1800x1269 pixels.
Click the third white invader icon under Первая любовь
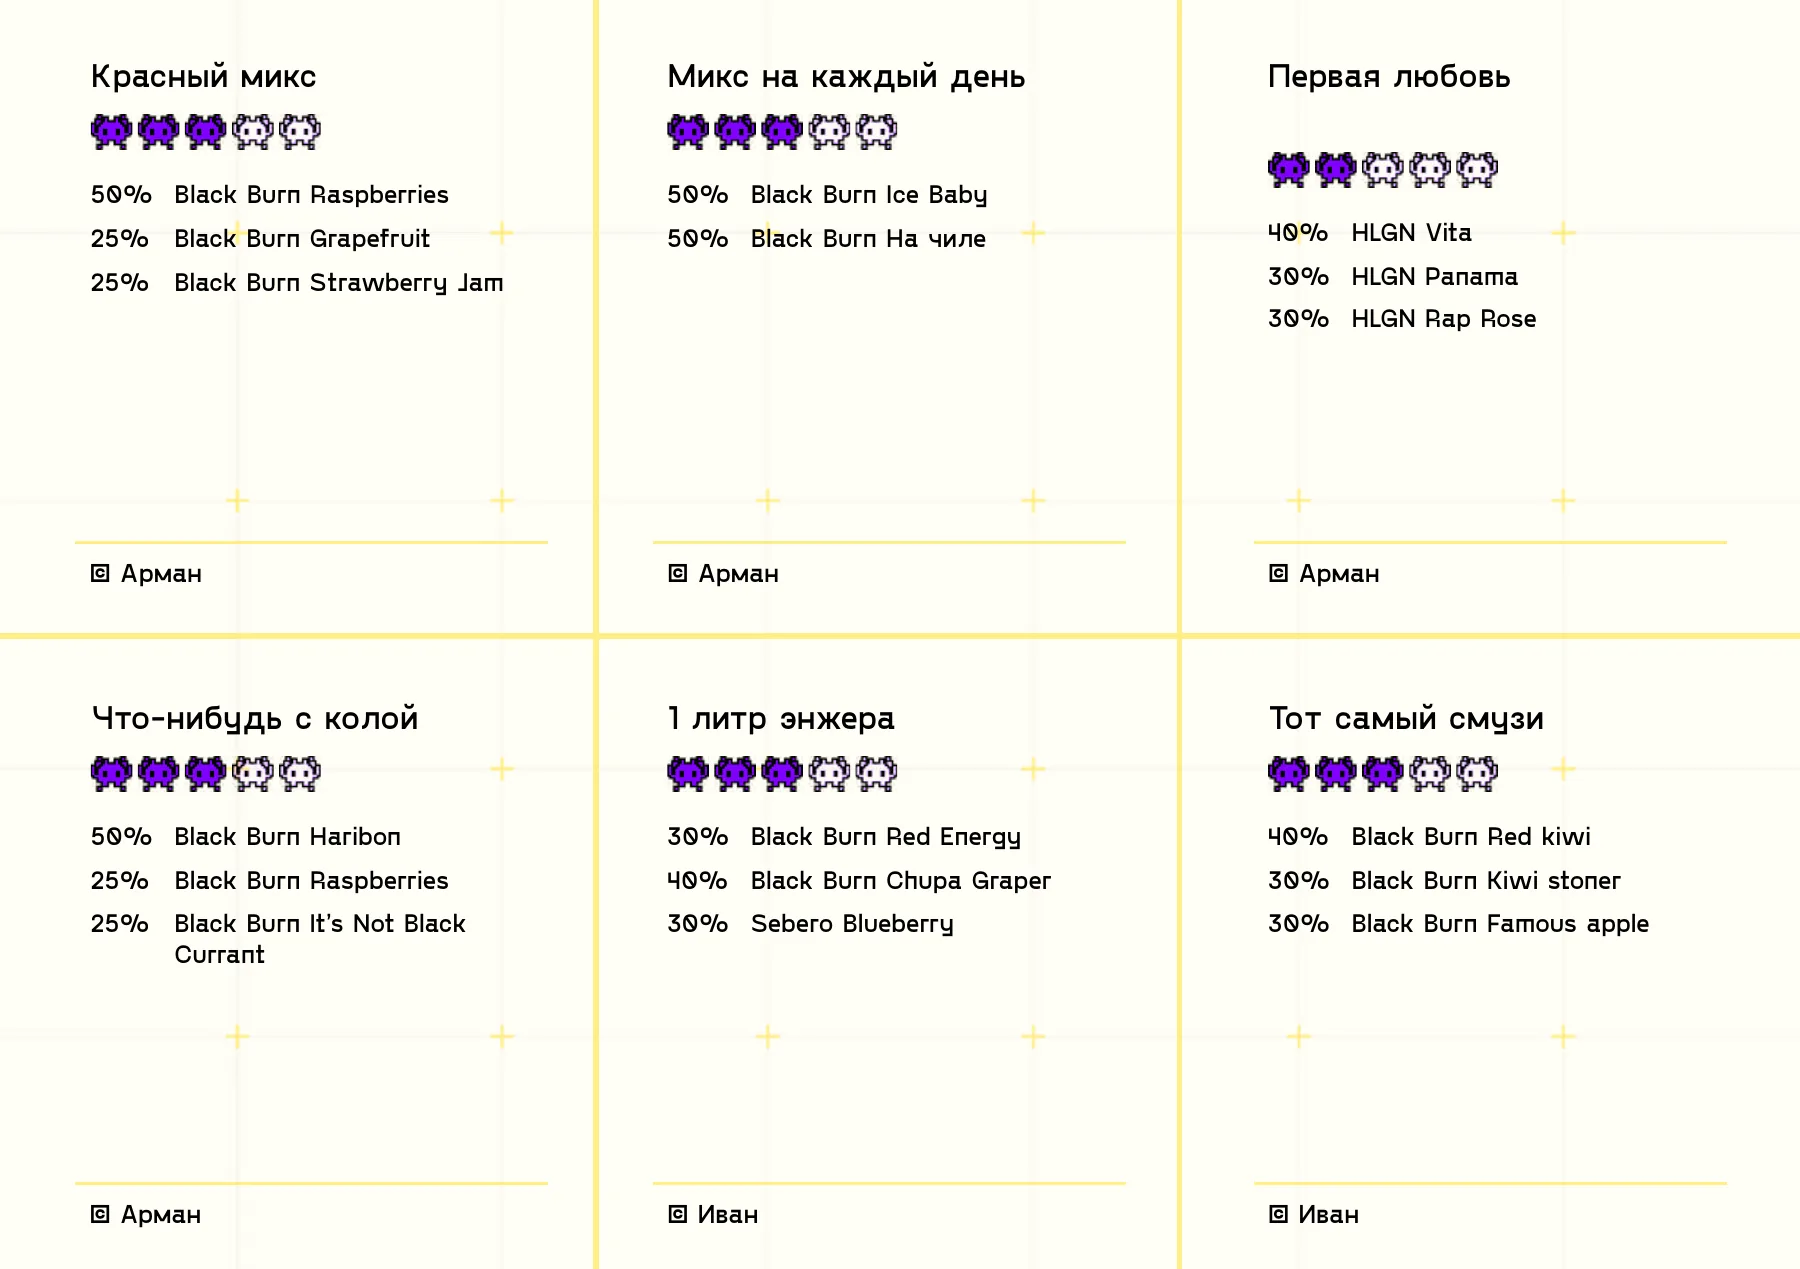[1383, 169]
